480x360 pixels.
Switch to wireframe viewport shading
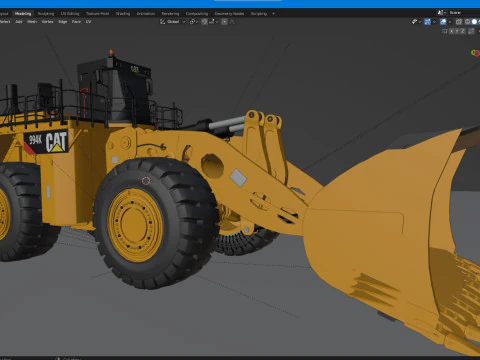coord(467,22)
